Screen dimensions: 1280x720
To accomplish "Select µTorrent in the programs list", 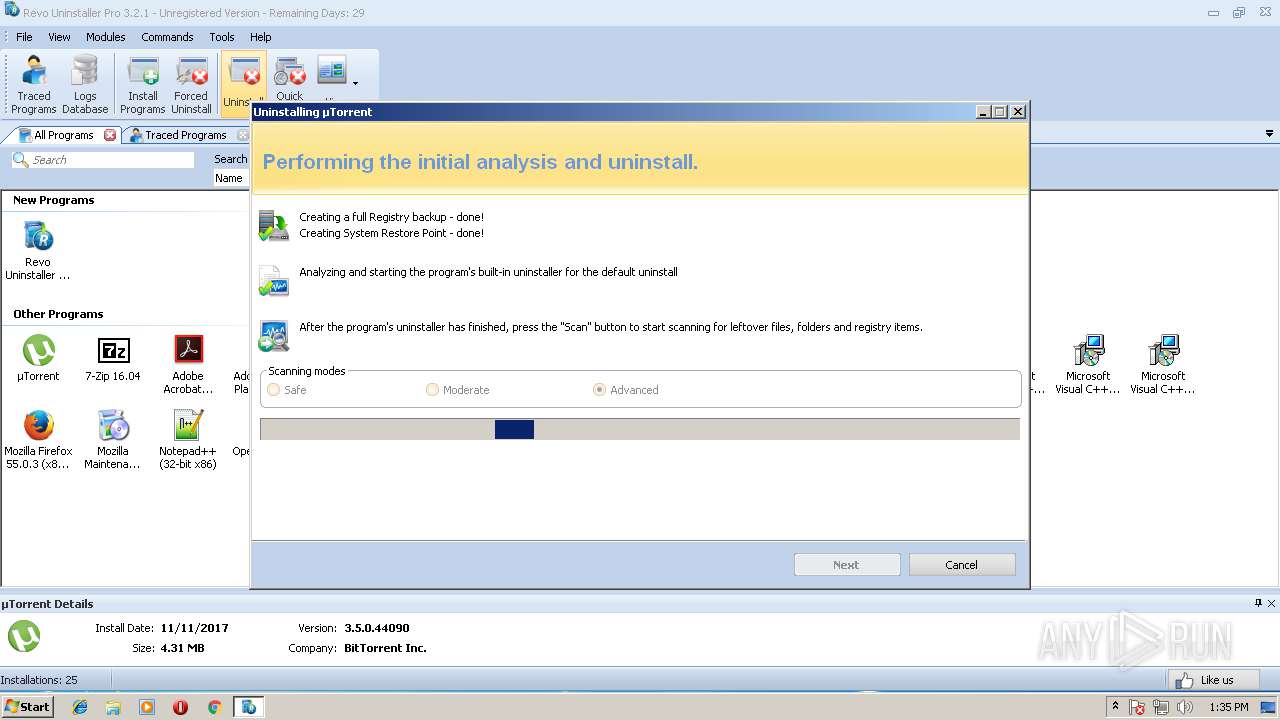I will pos(38,359).
